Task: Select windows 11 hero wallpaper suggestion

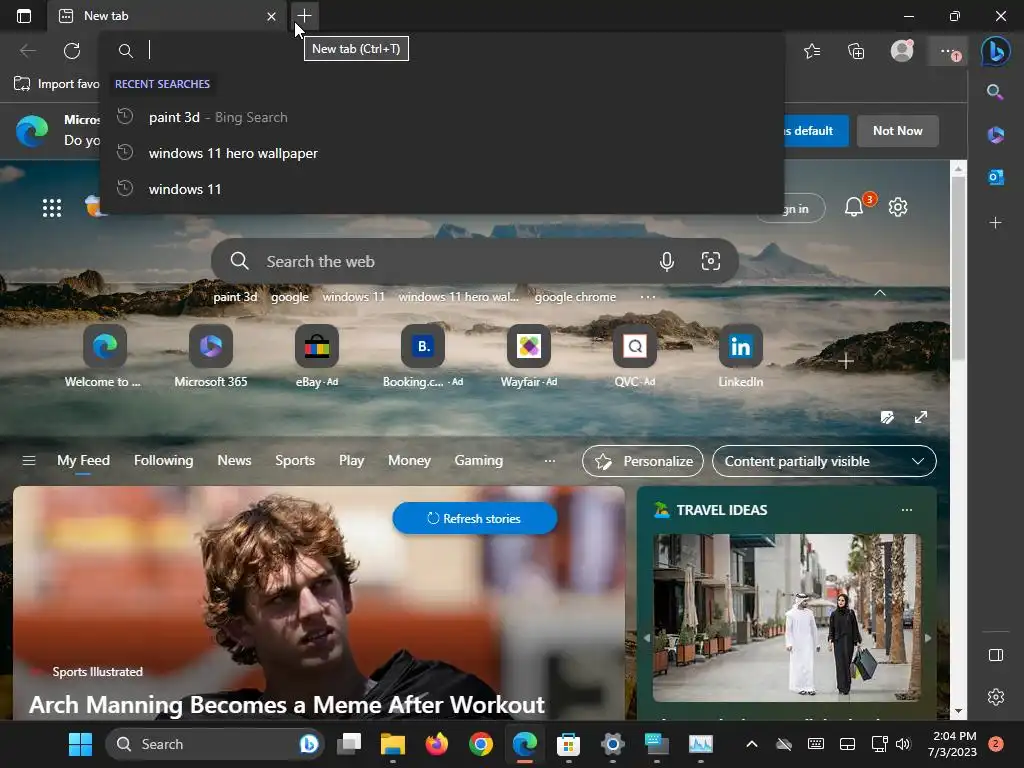Action: tap(442, 153)
